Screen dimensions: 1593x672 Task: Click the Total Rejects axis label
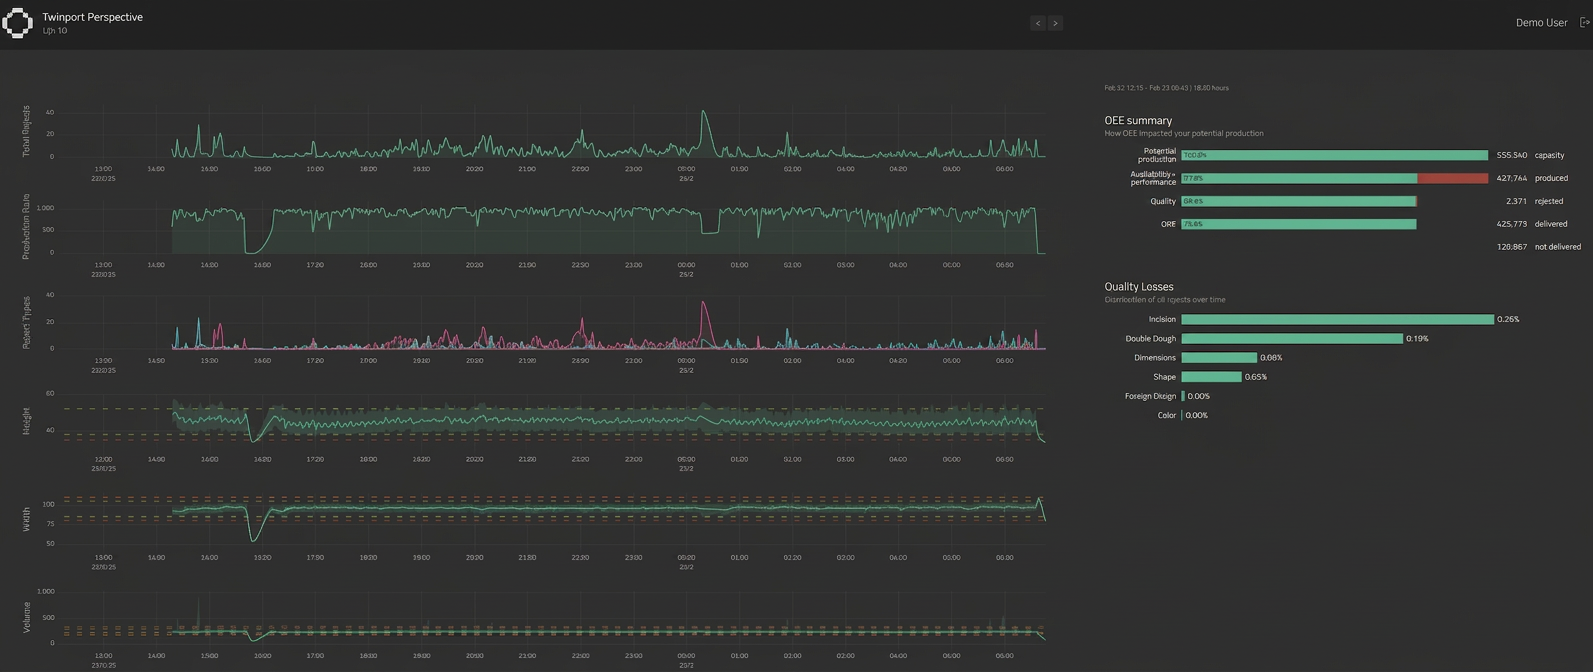pyautogui.click(x=26, y=131)
